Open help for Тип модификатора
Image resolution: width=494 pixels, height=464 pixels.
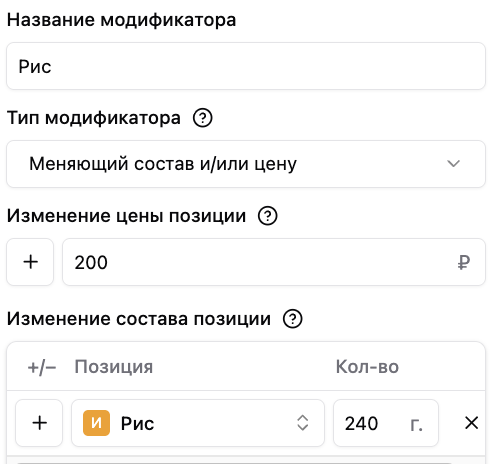coord(202,118)
